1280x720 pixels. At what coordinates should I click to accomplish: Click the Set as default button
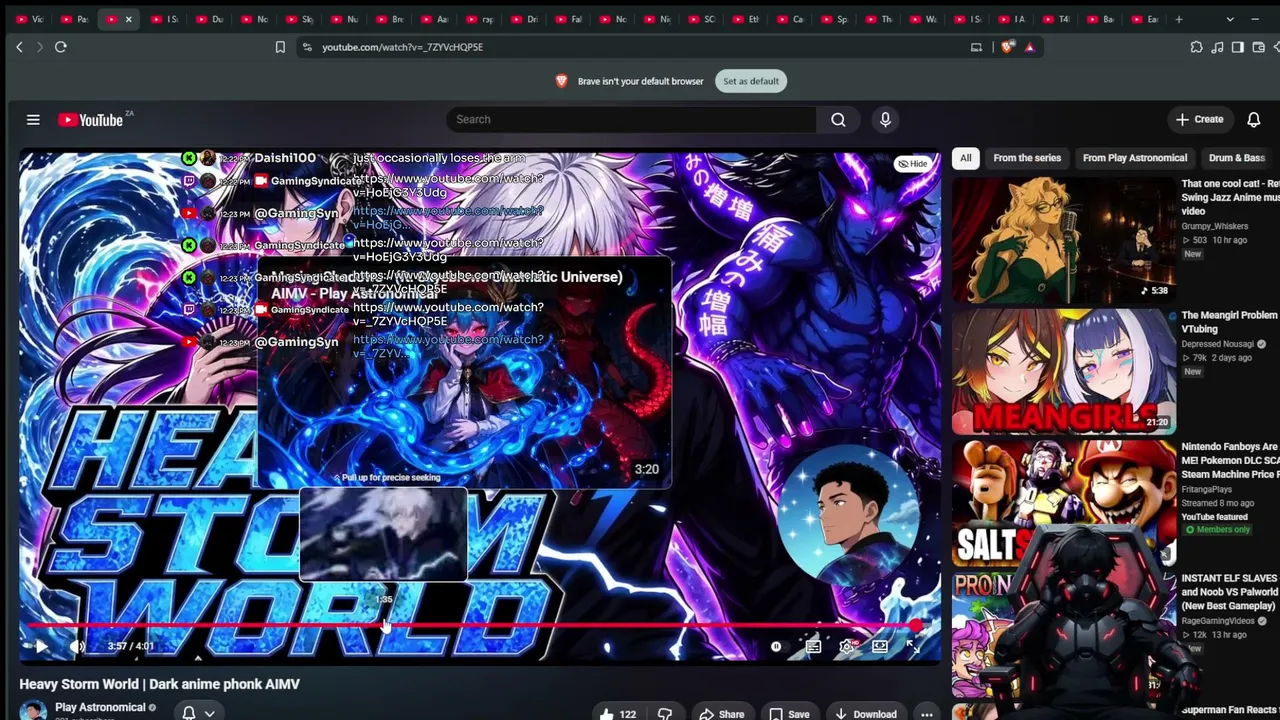751,81
